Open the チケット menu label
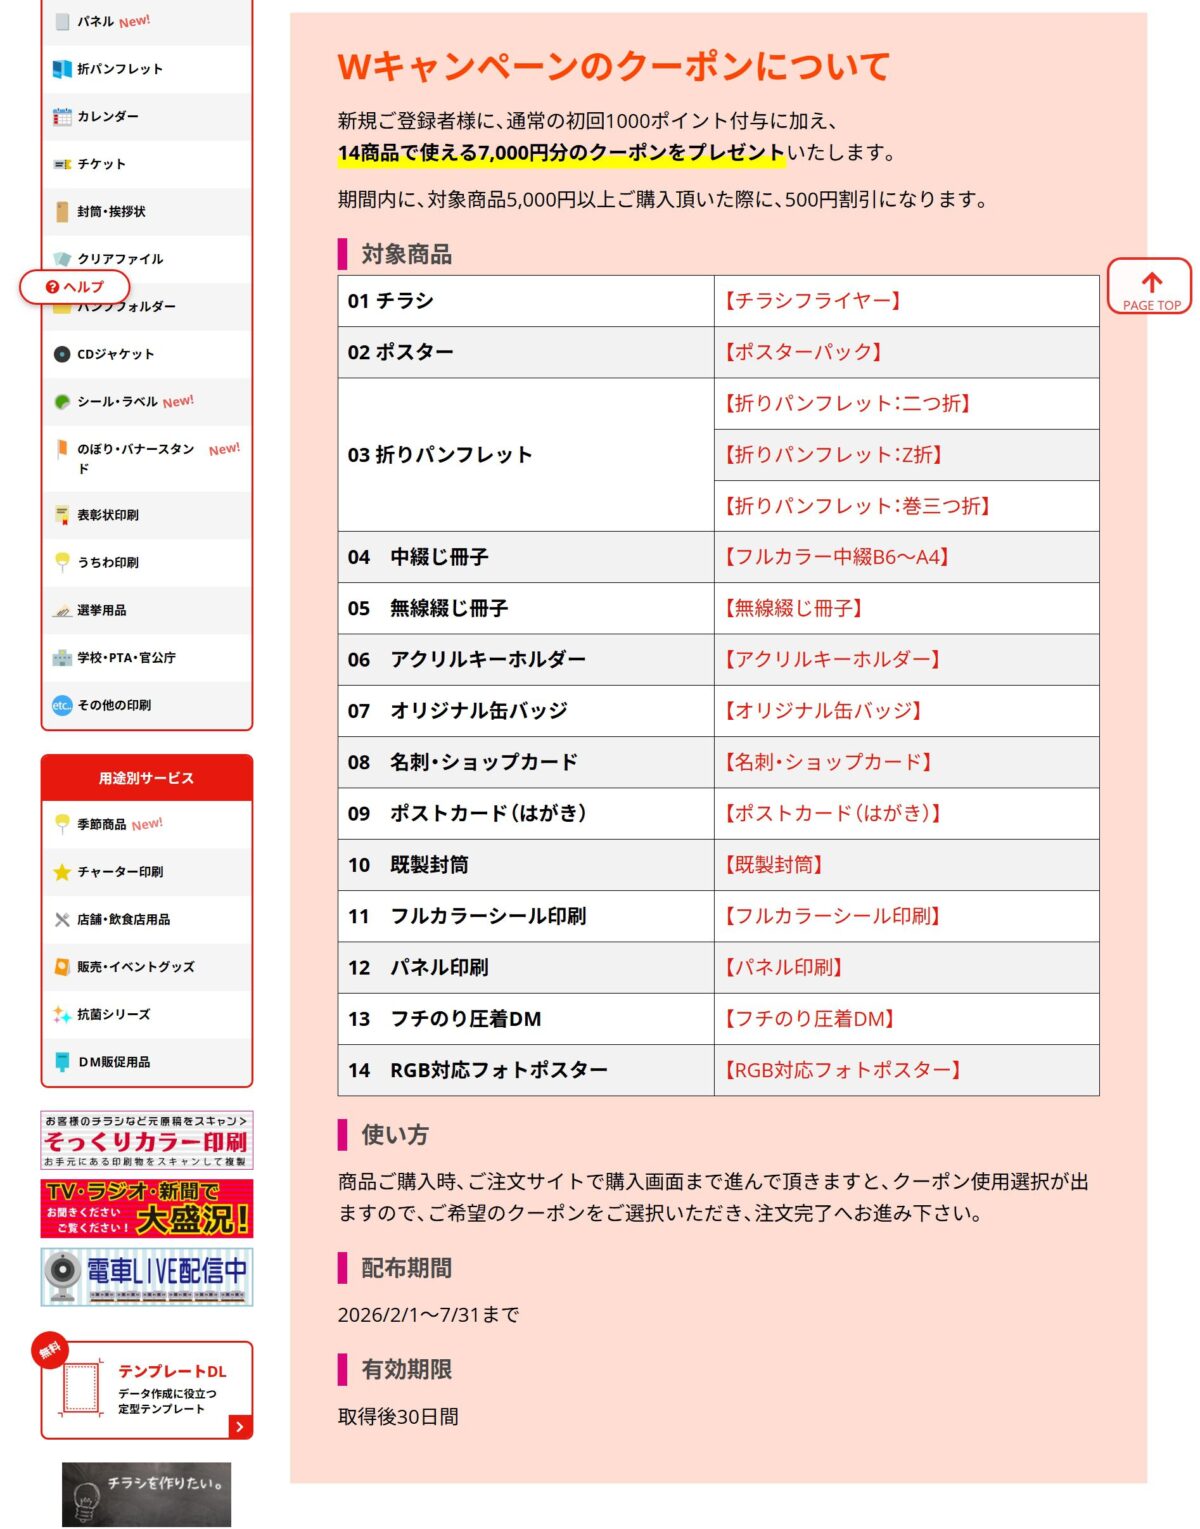 [101, 164]
